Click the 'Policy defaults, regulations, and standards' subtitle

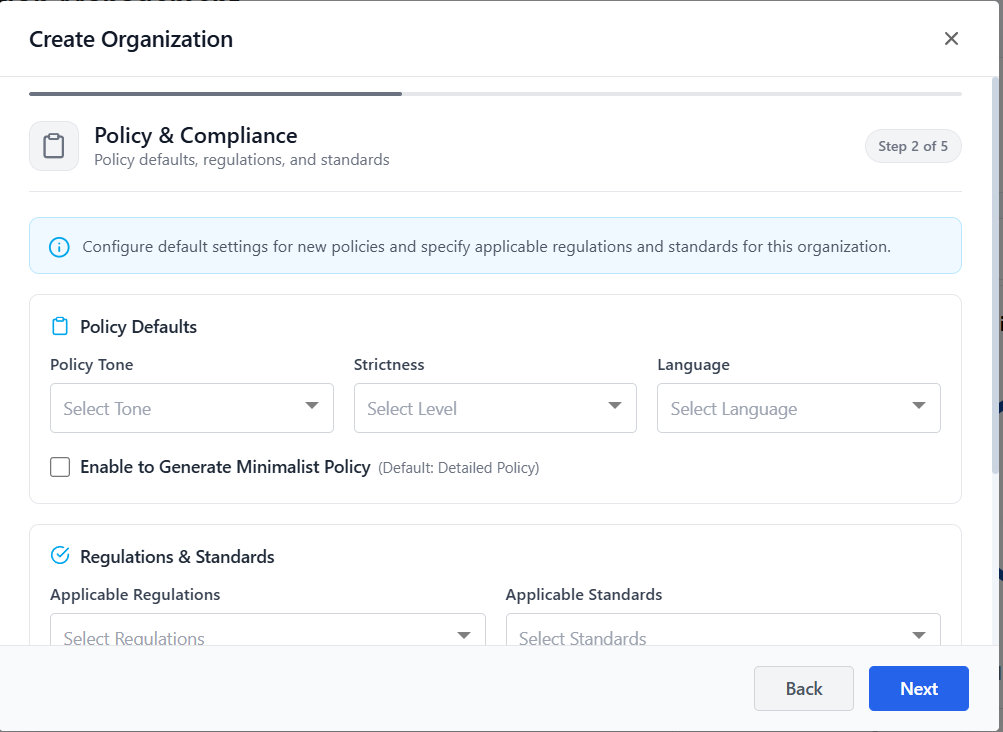point(242,160)
